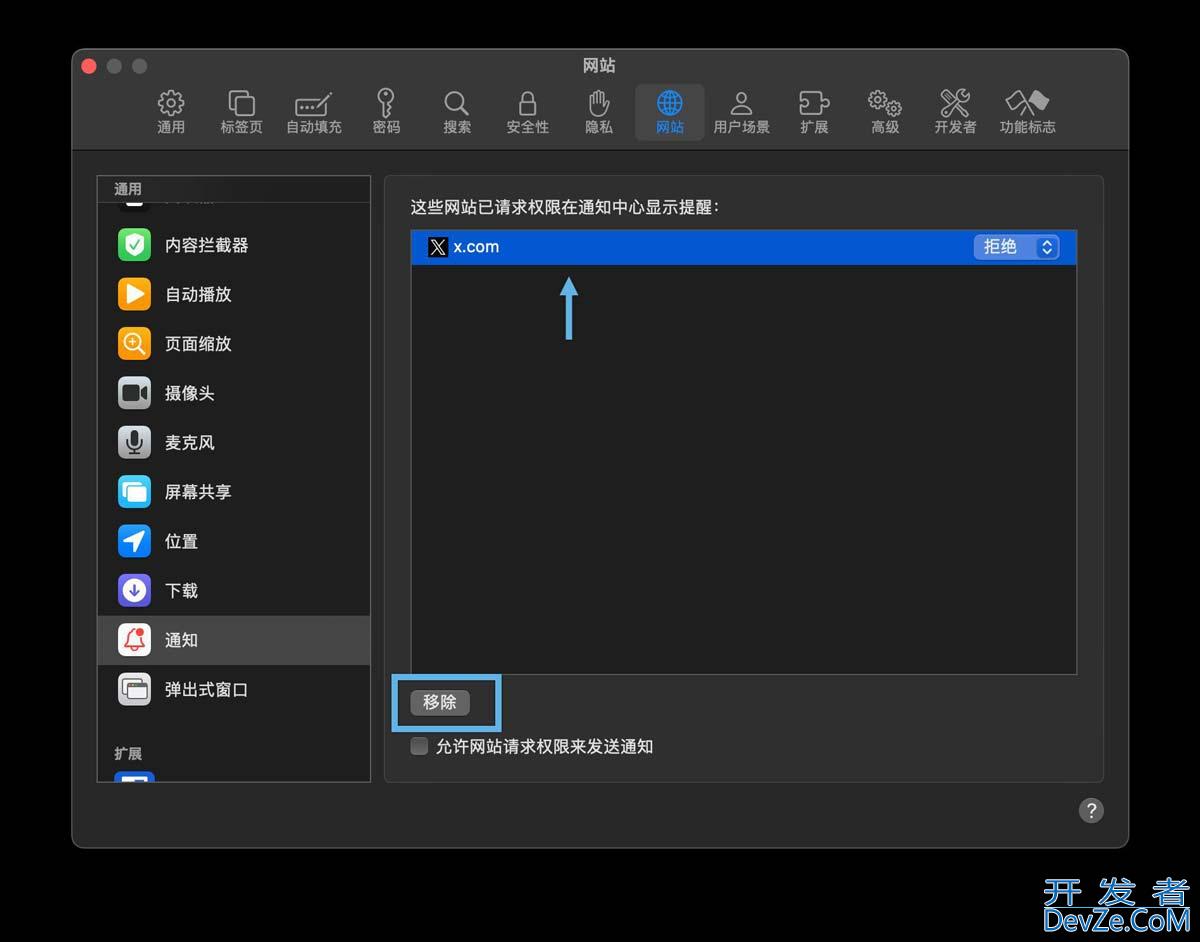This screenshot has width=1200, height=942.
Task: Open the 功能标志 feature flags icon
Action: 1027,103
